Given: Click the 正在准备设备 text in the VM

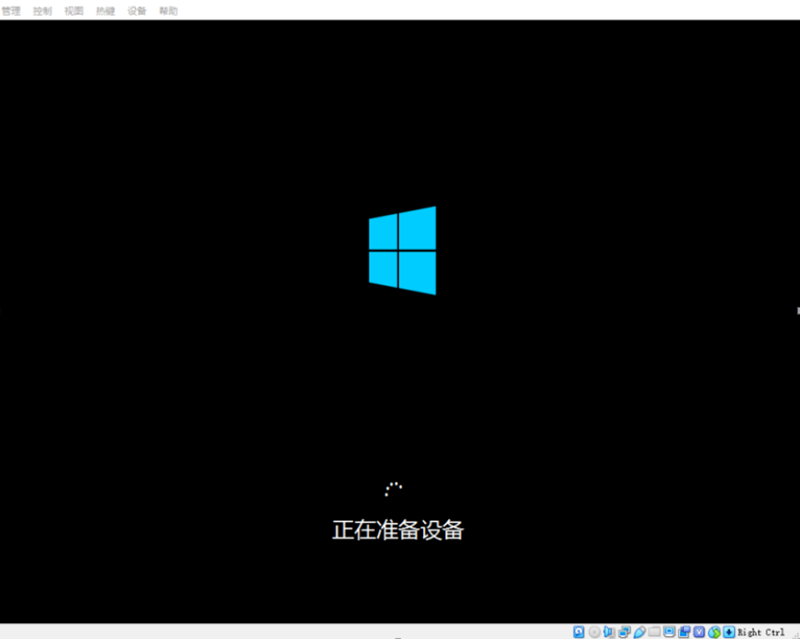Looking at the screenshot, I should (x=398, y=530).
